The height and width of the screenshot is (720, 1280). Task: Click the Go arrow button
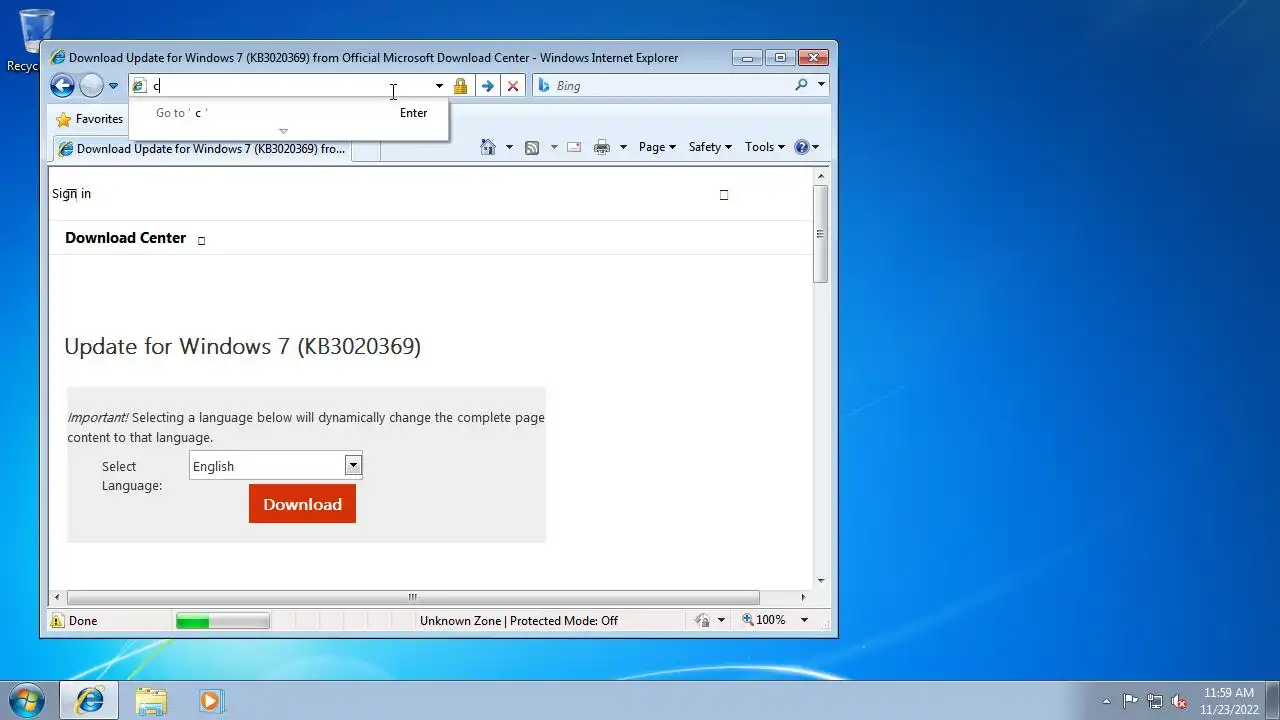click(487, 86)
